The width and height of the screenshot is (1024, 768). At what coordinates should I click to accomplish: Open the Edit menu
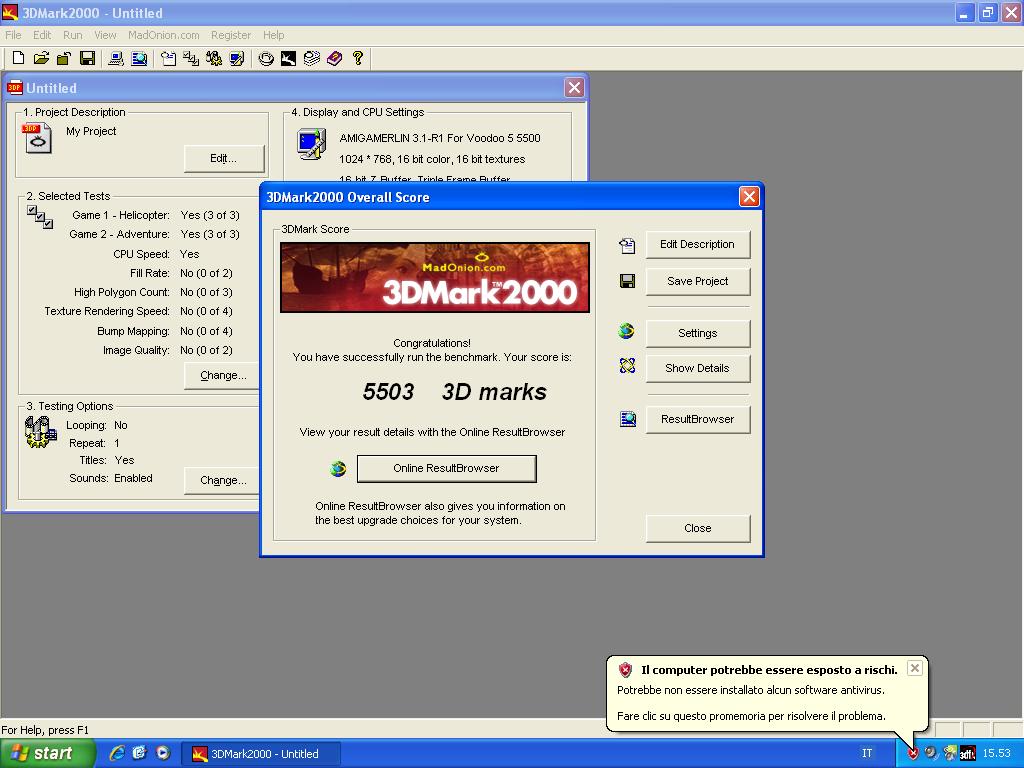42,35
